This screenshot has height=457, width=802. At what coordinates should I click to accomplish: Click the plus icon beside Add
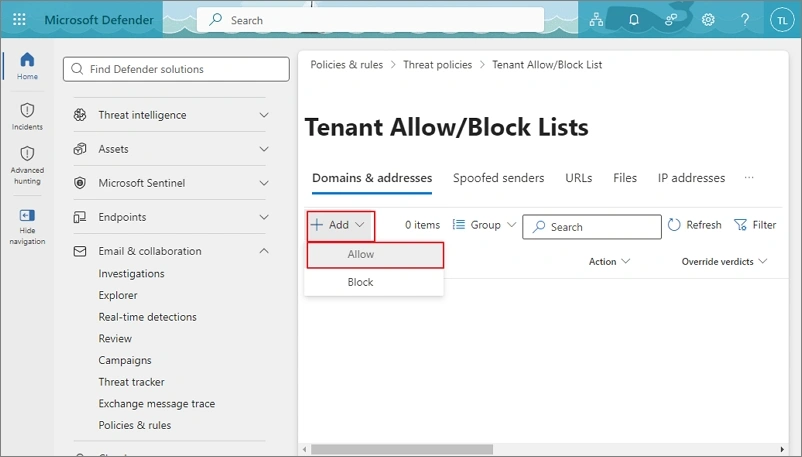(x=317, y=225)
